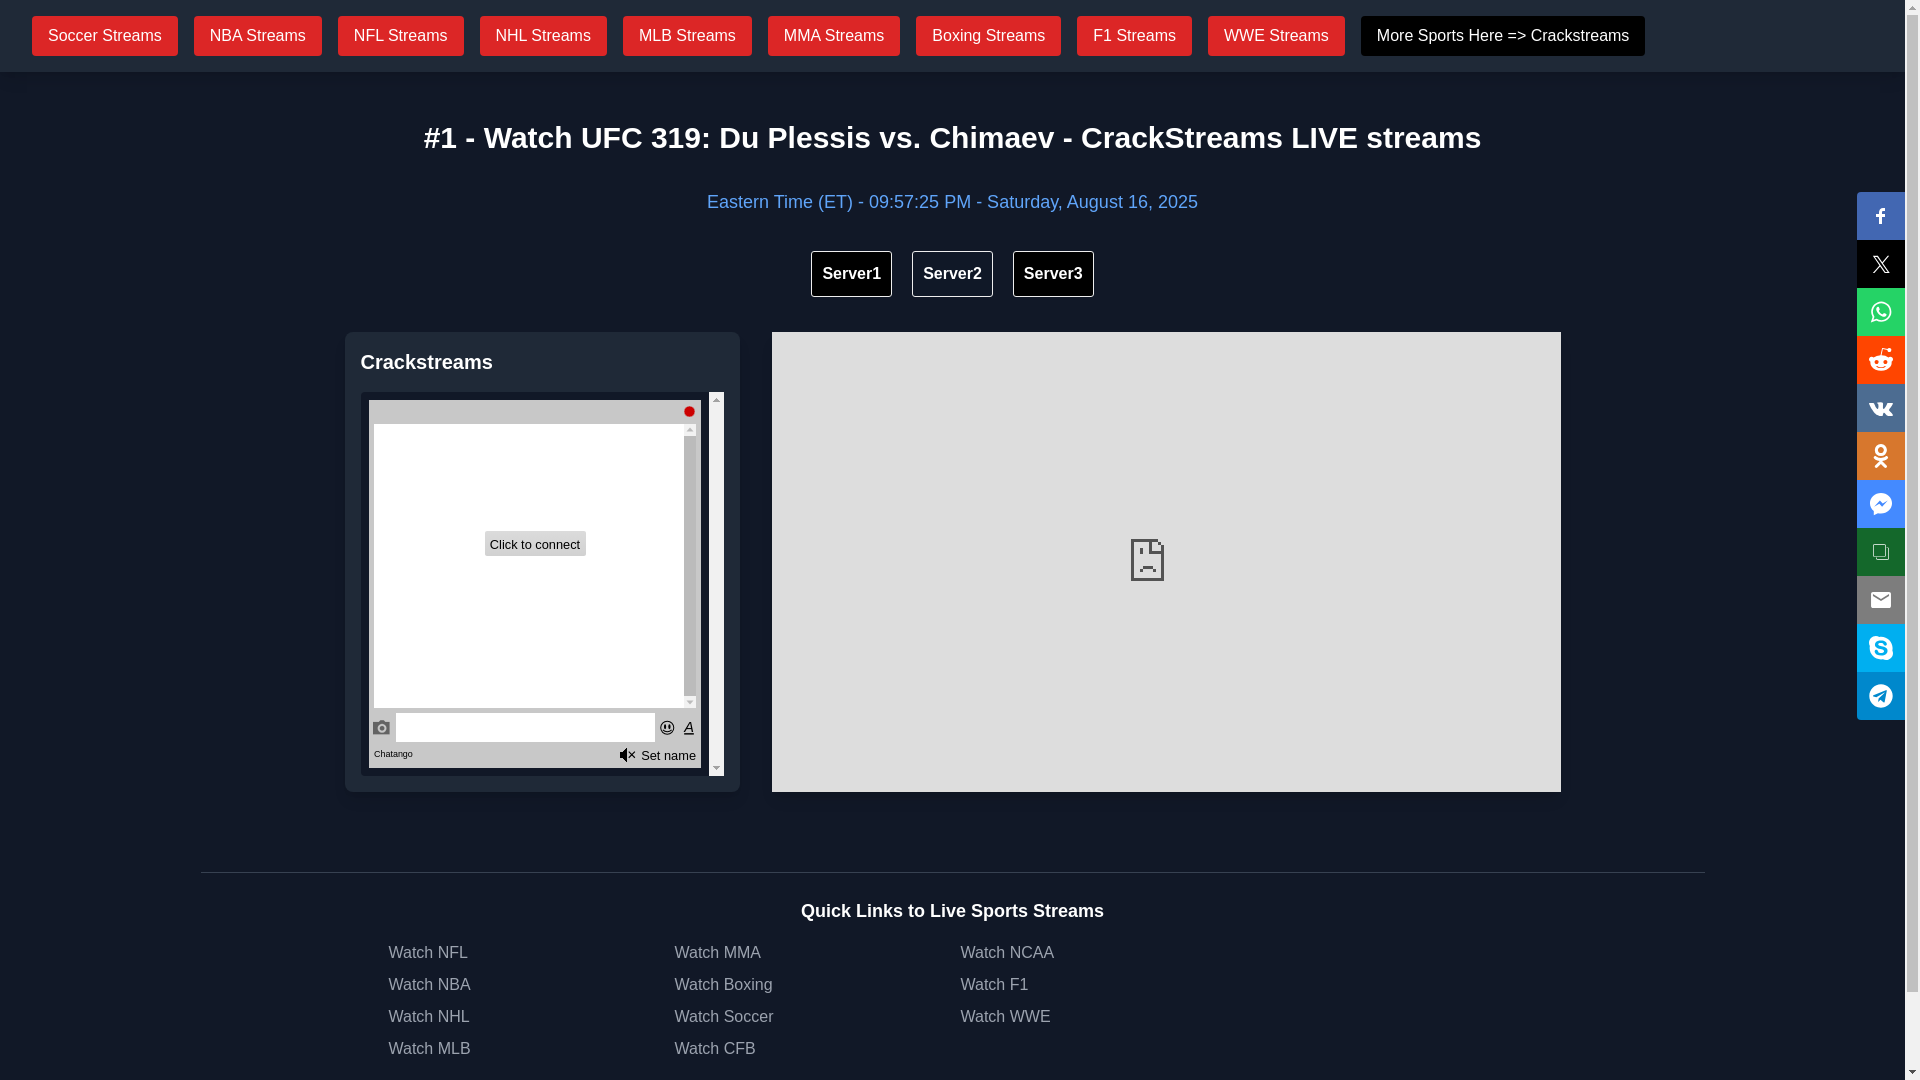
Task: Switch to Server2
Action: point(952,274)
